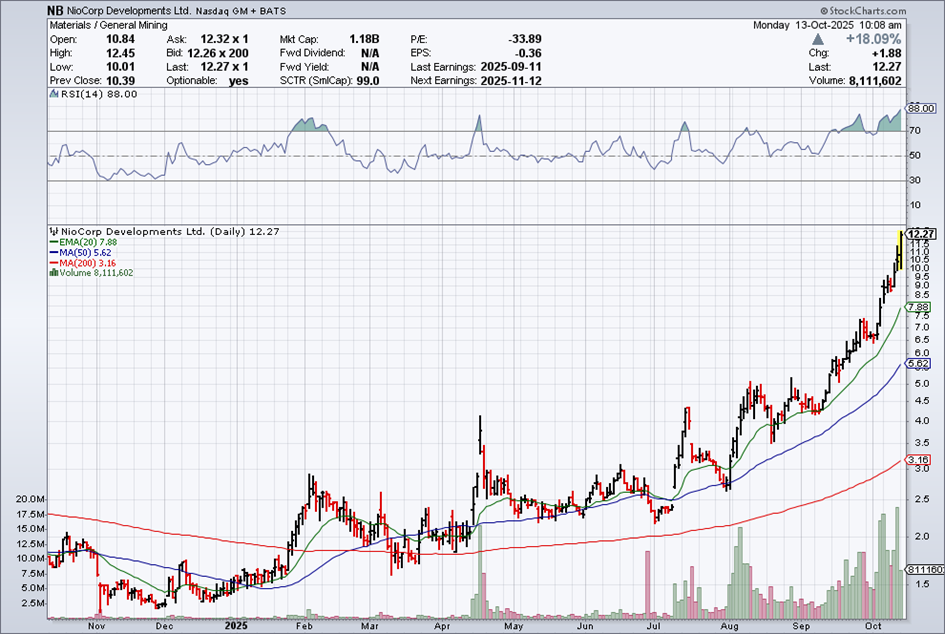Click the RSI(14) 88.00 indicator label
Image resolution: width=945 pixels, height=634 pixels.
[98, 94]
